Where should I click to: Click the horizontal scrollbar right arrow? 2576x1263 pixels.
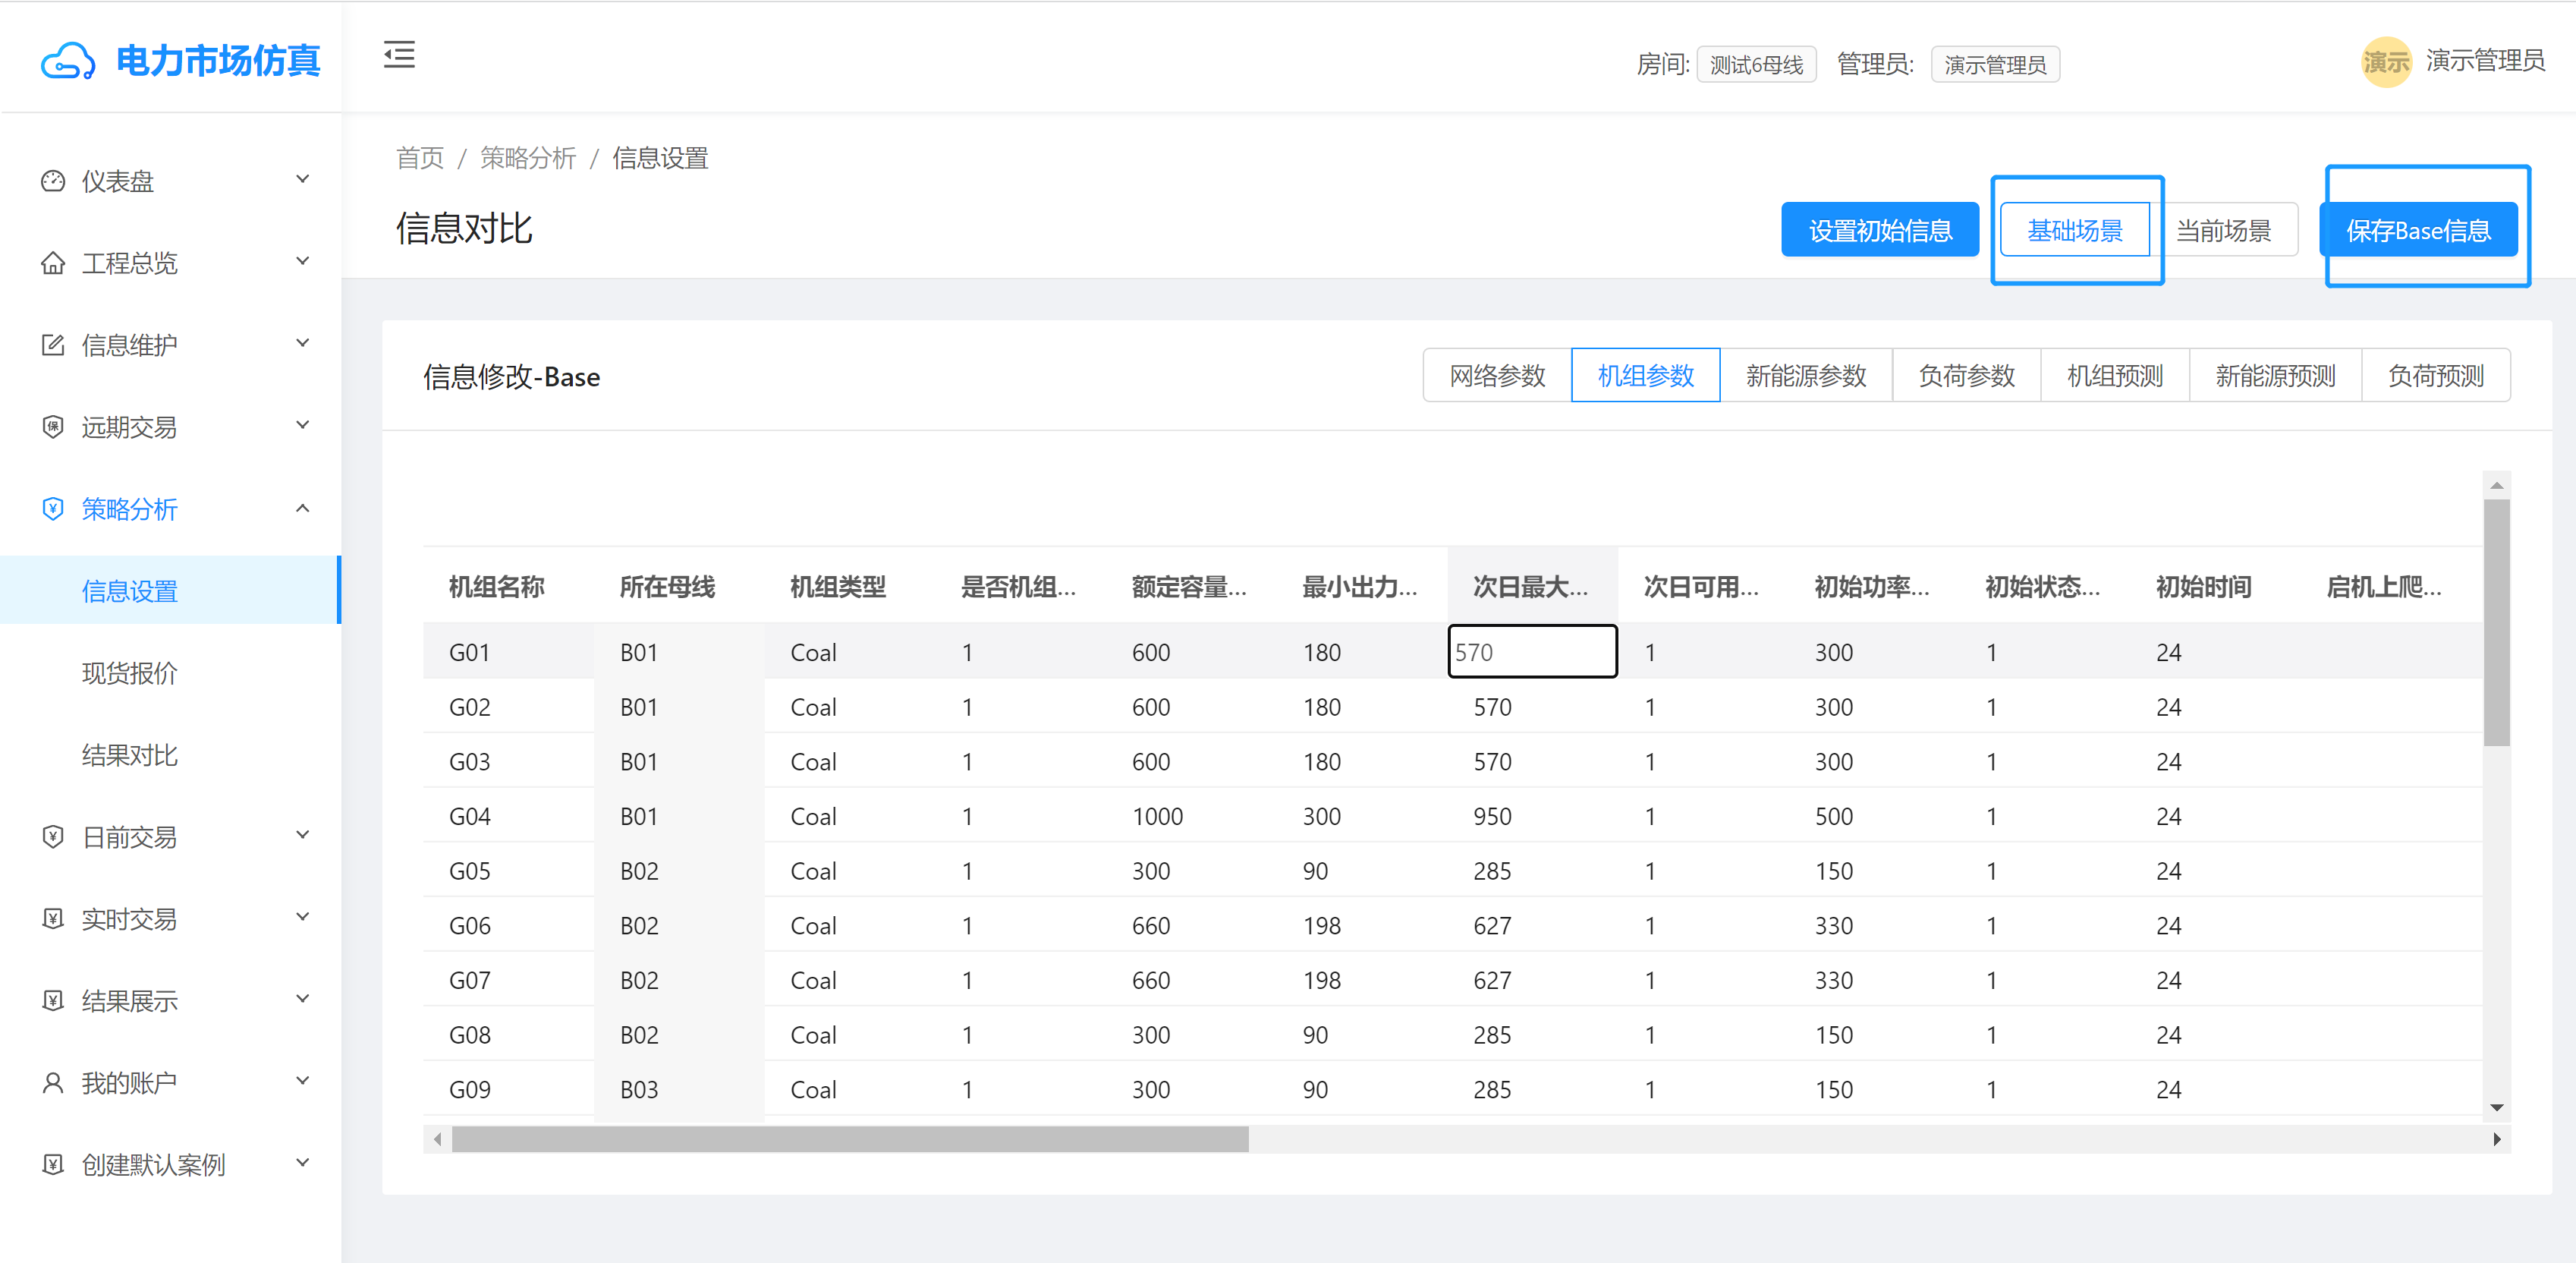(2497, 1139)
